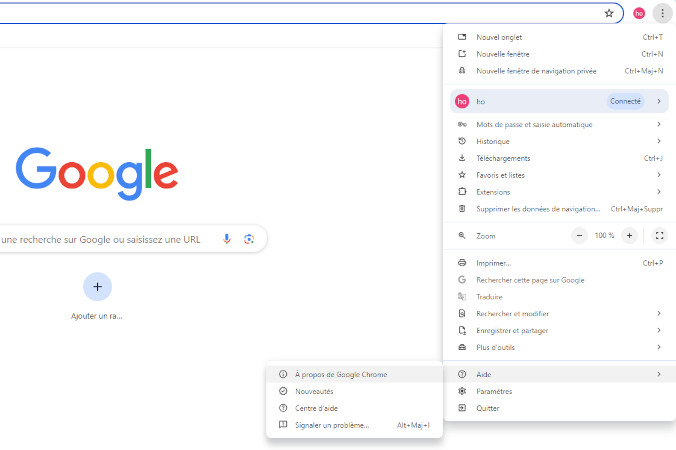
Task: Click the Signaler un problème feedback icon
Action: click(x=283, y=425)
